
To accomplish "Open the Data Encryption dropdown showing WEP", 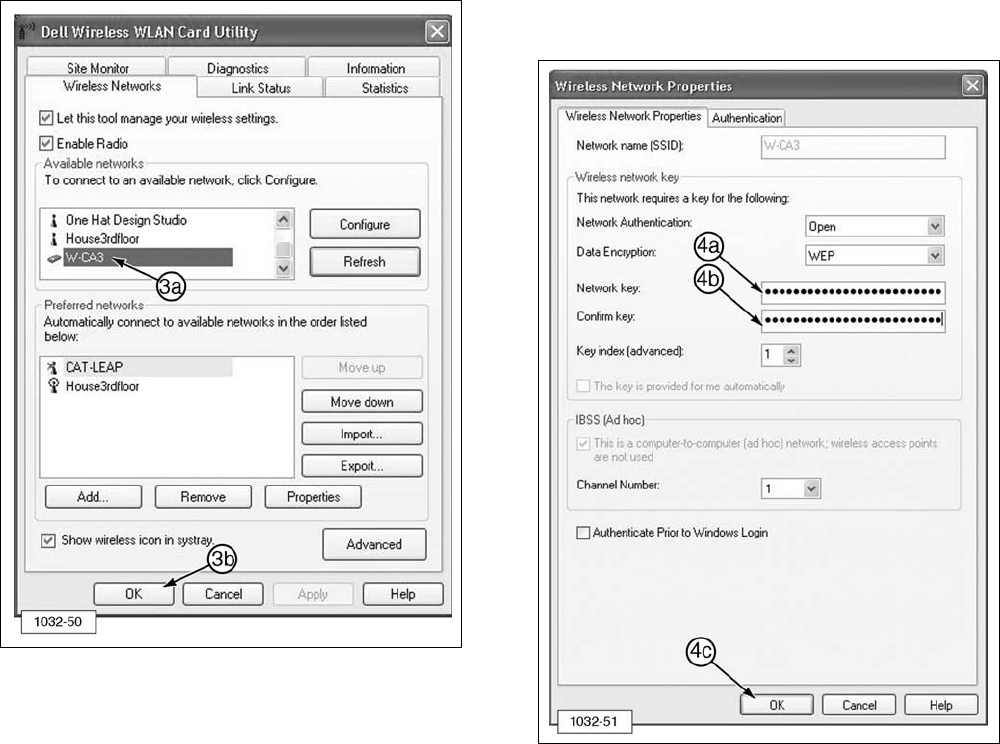I will (x=935, y=256).
